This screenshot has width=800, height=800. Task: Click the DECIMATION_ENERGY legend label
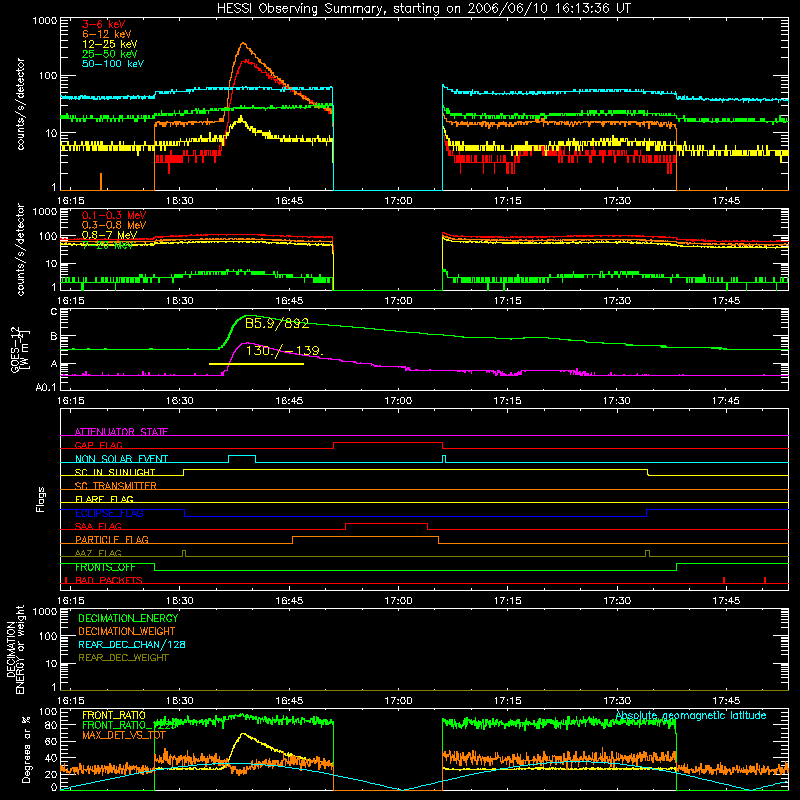[128, 618]
